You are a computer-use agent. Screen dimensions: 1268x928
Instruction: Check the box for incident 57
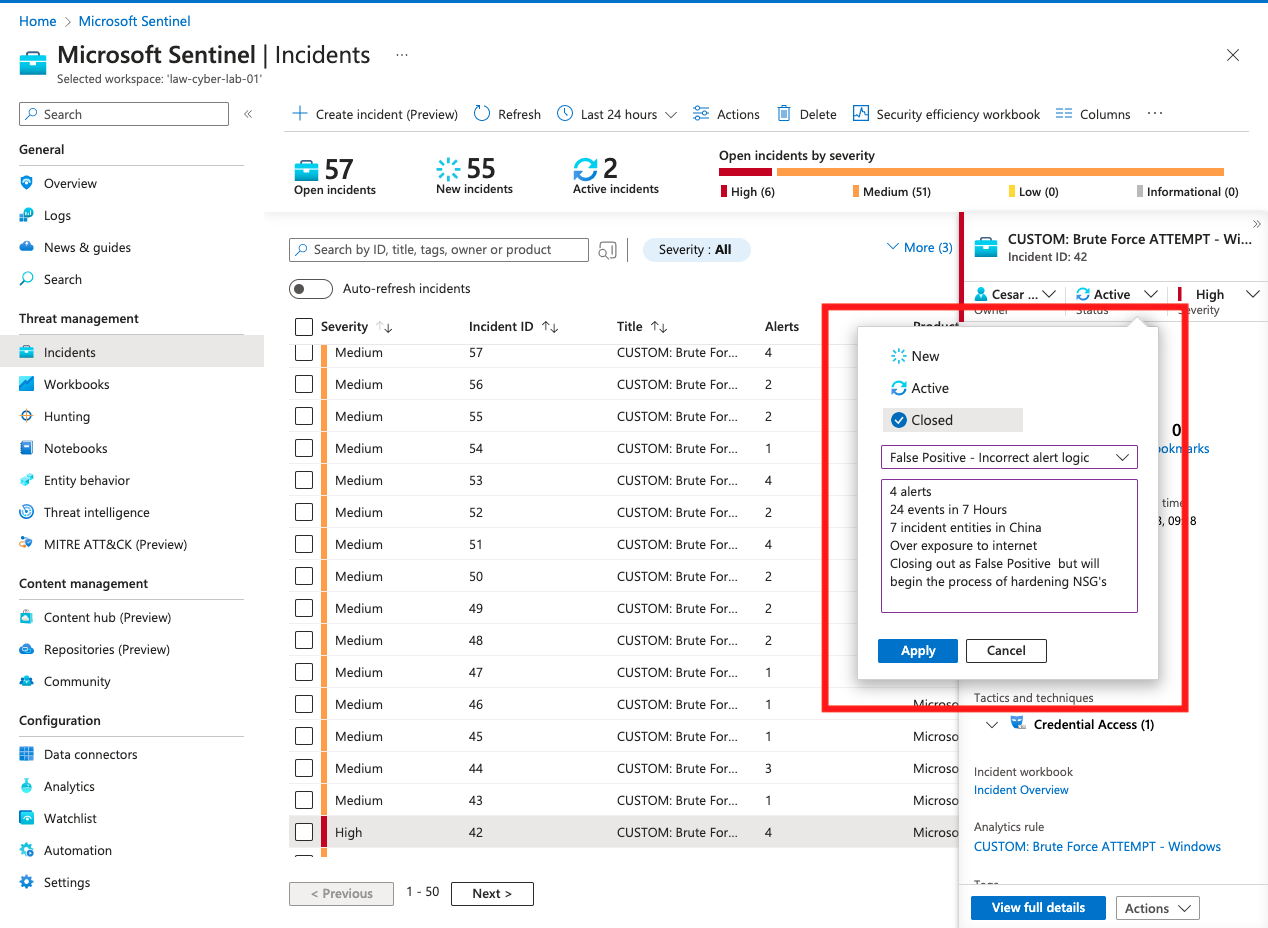[304, 352]
